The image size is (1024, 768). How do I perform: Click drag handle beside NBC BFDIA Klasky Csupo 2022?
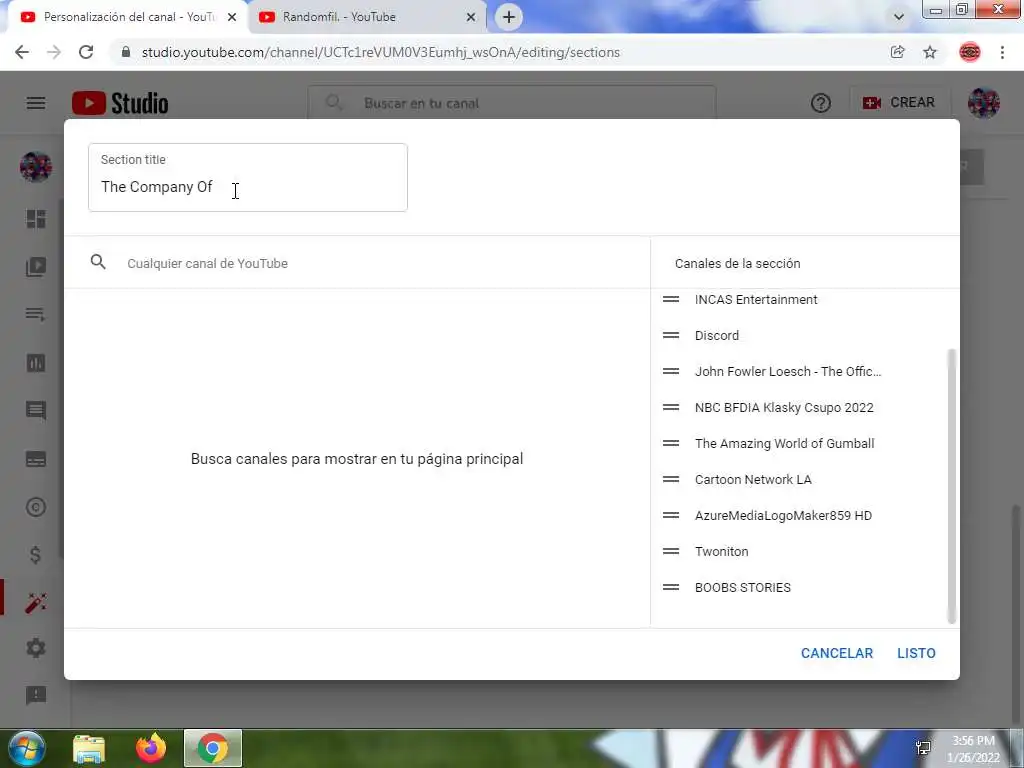[671, 407]
